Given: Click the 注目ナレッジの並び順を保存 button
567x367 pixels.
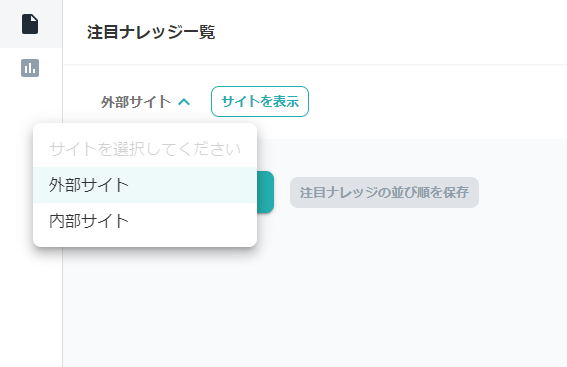Looking at the screenshot, I should (384, 192).
